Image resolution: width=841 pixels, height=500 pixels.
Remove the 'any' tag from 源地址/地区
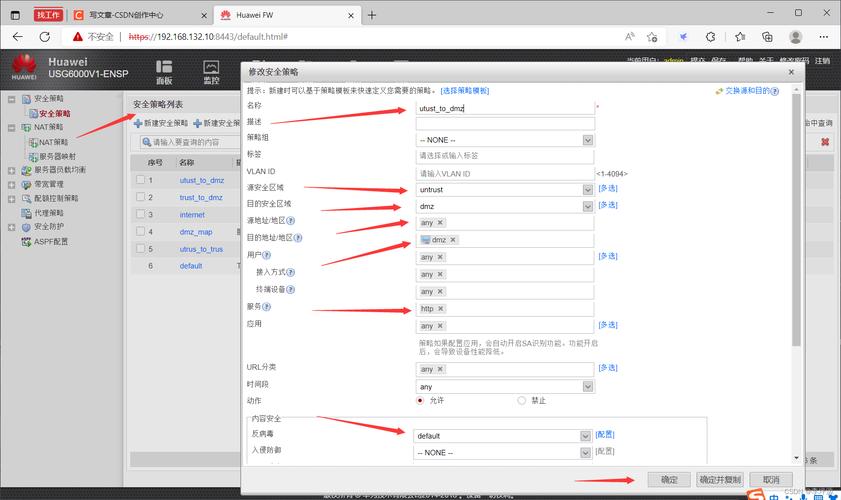click(x=440, y=223)
